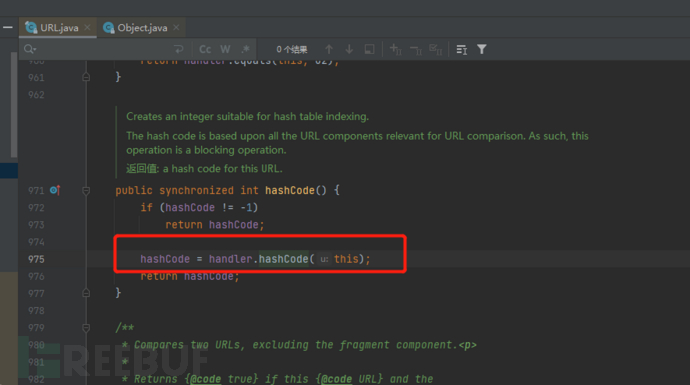Click the hide panel dash icon left of tabs
The width and height of the screenshot is (690, 385).
click(x=7, y=27)
